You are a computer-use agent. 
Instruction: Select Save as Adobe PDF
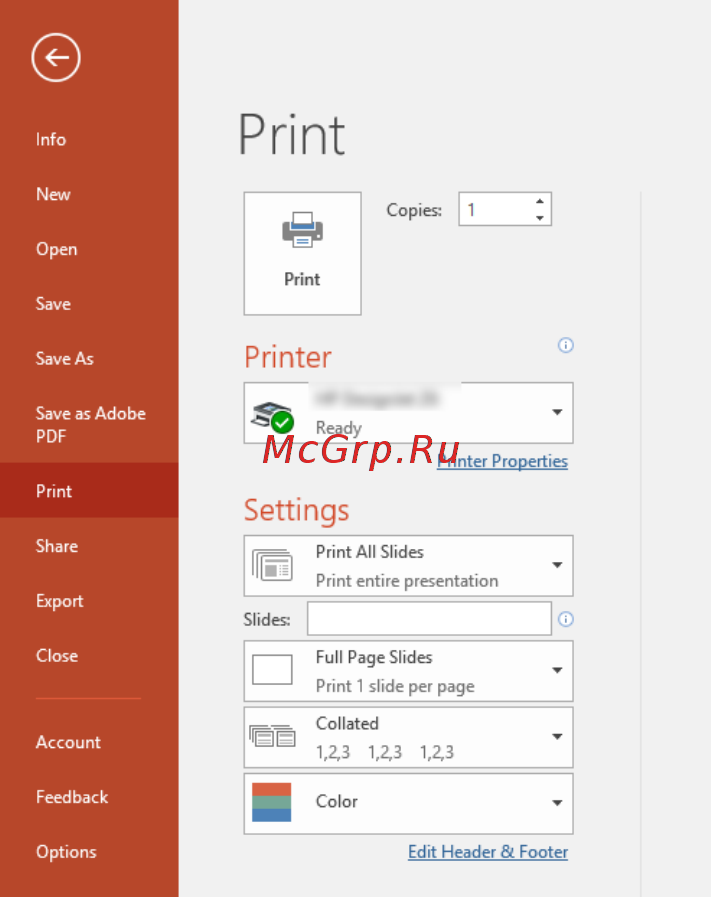89,424
